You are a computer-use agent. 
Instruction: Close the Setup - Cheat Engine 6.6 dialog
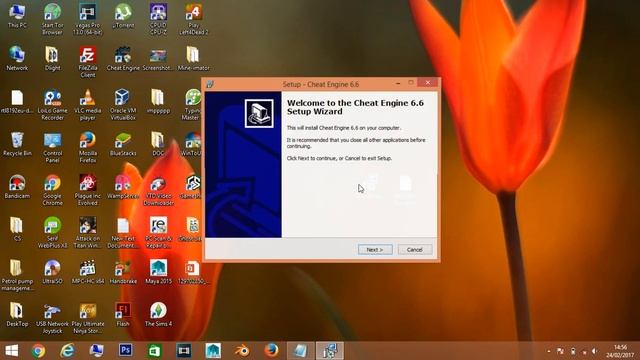point(428,83)
